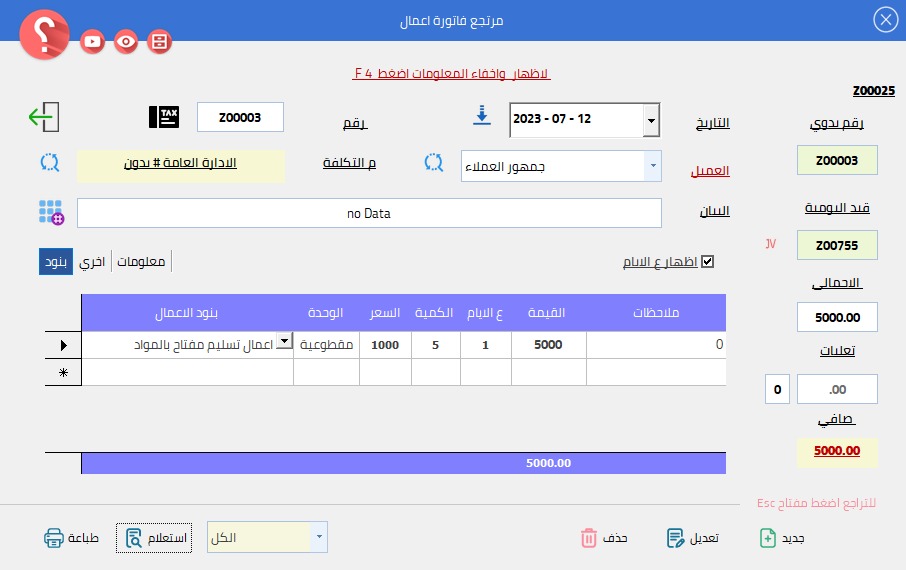Toggle the اظهار ع الايام checkbox
The height and width of the screenshot is (570, 906).
click(708, 262)
